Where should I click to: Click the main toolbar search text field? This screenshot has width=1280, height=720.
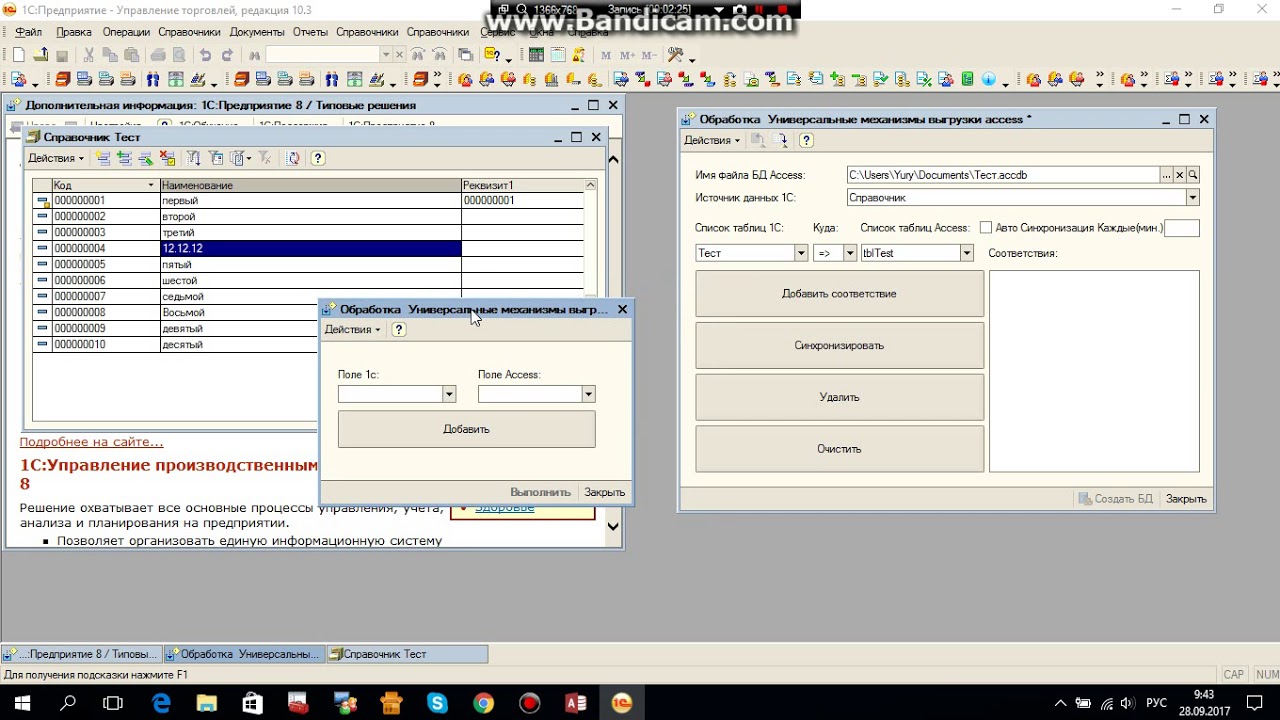coord(323,55)
